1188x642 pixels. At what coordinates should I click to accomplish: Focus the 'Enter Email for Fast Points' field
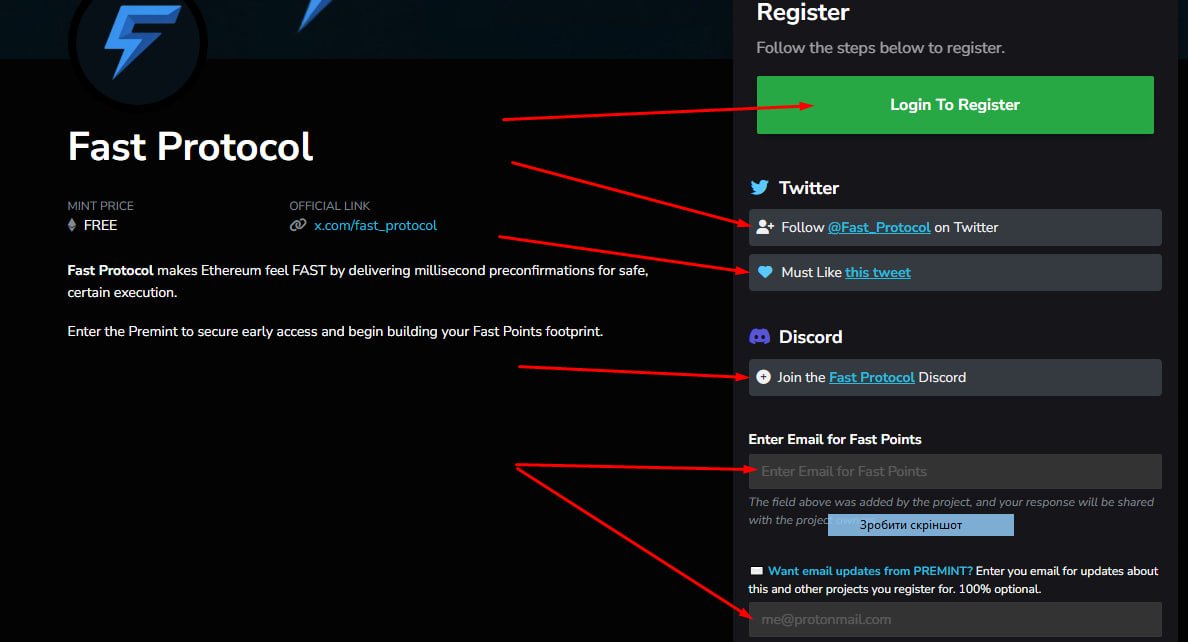[955, 471]
